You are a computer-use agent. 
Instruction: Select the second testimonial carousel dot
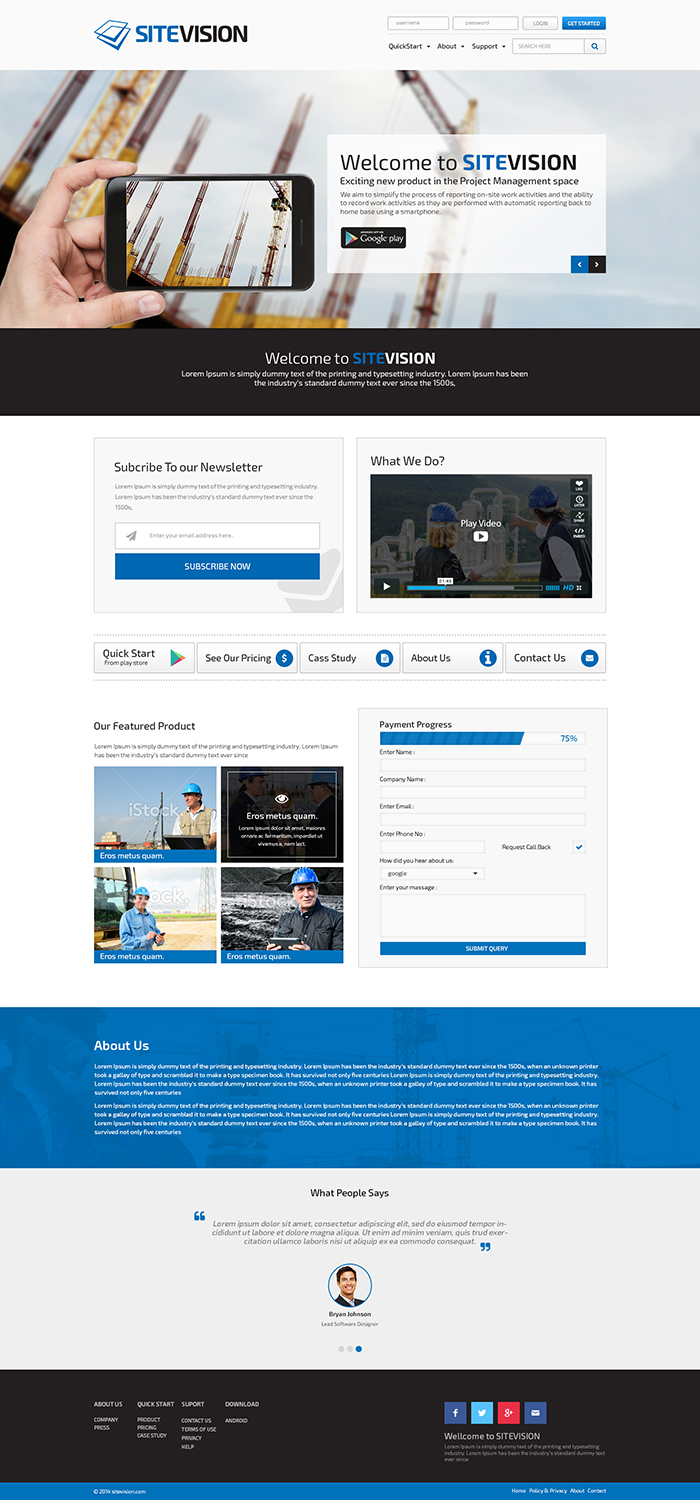point(350,1349)
